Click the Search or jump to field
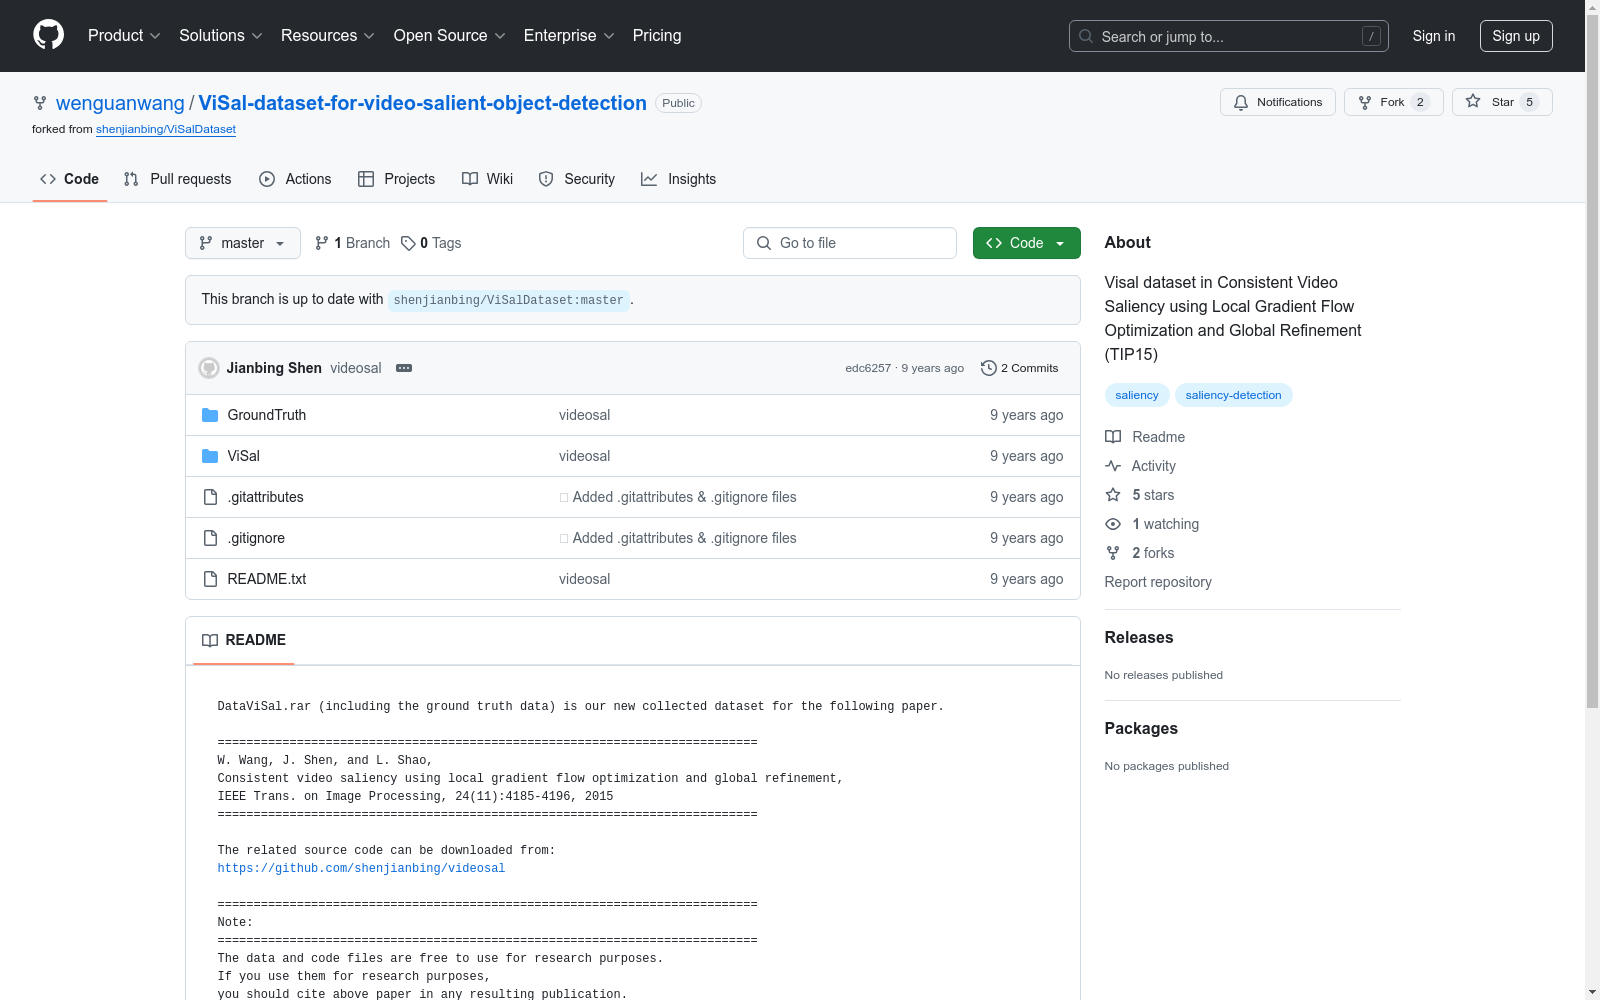Viewport: 1600px width, 1000px height. pyautogui.click(x=1229, y=36)
